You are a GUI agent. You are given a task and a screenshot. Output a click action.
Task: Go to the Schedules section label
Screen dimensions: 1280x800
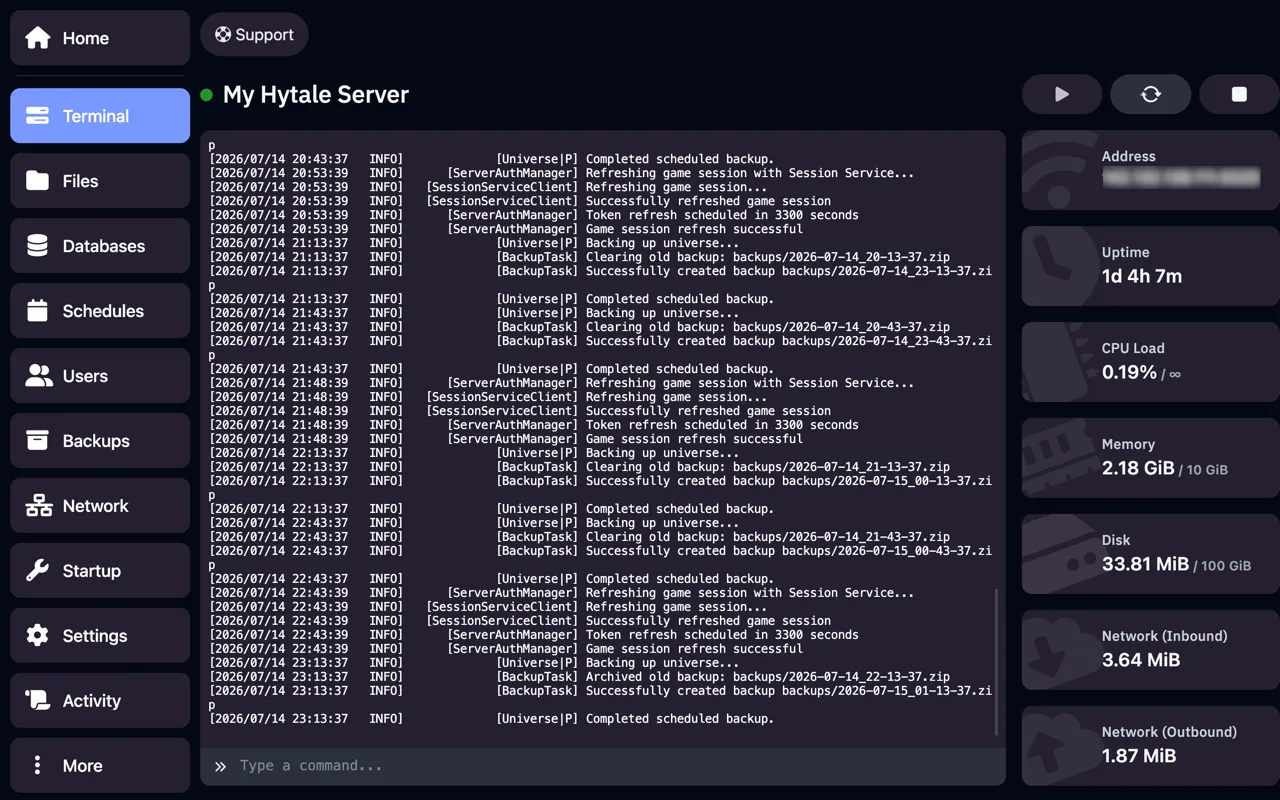click(103, 311)
